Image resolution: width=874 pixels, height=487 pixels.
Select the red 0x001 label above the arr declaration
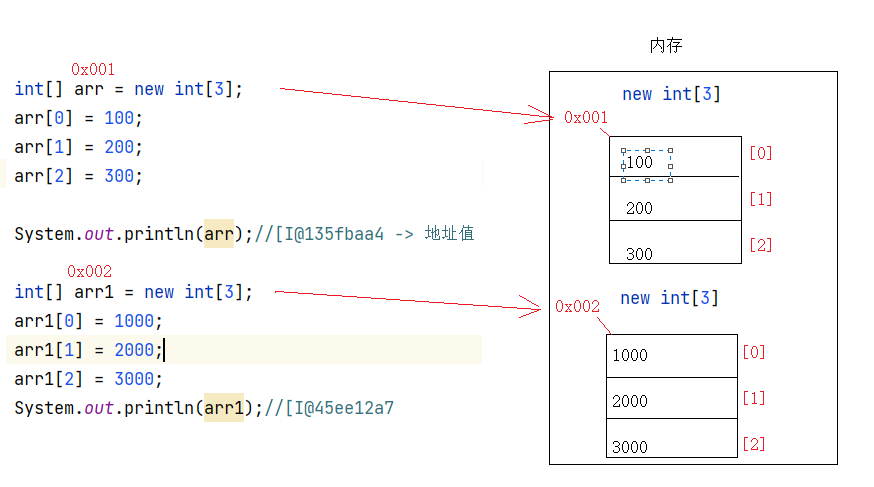point(93,70)
